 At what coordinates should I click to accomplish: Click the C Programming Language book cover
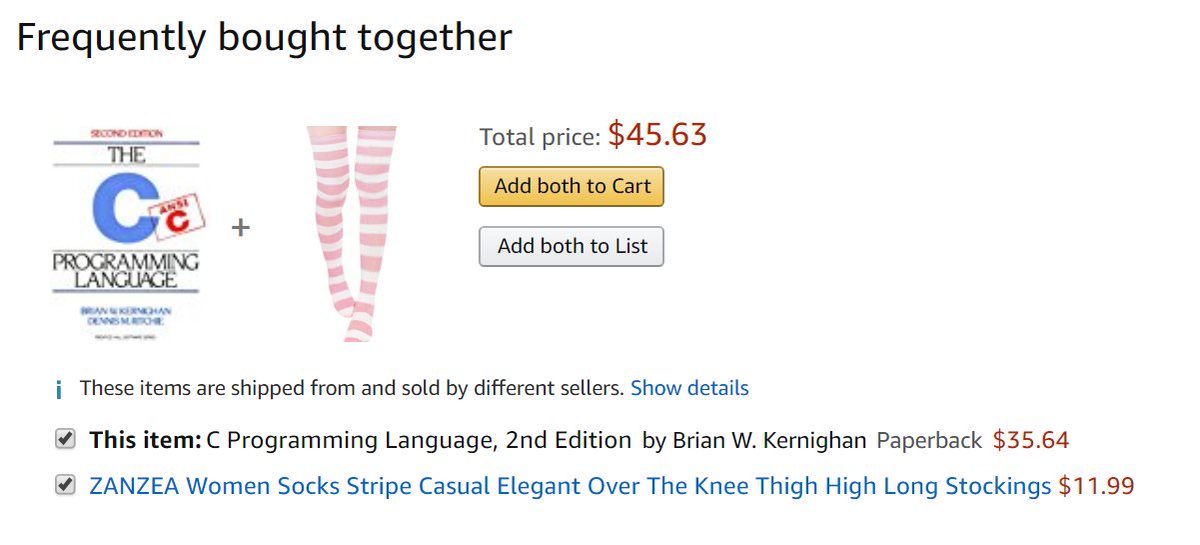(126, 229)
